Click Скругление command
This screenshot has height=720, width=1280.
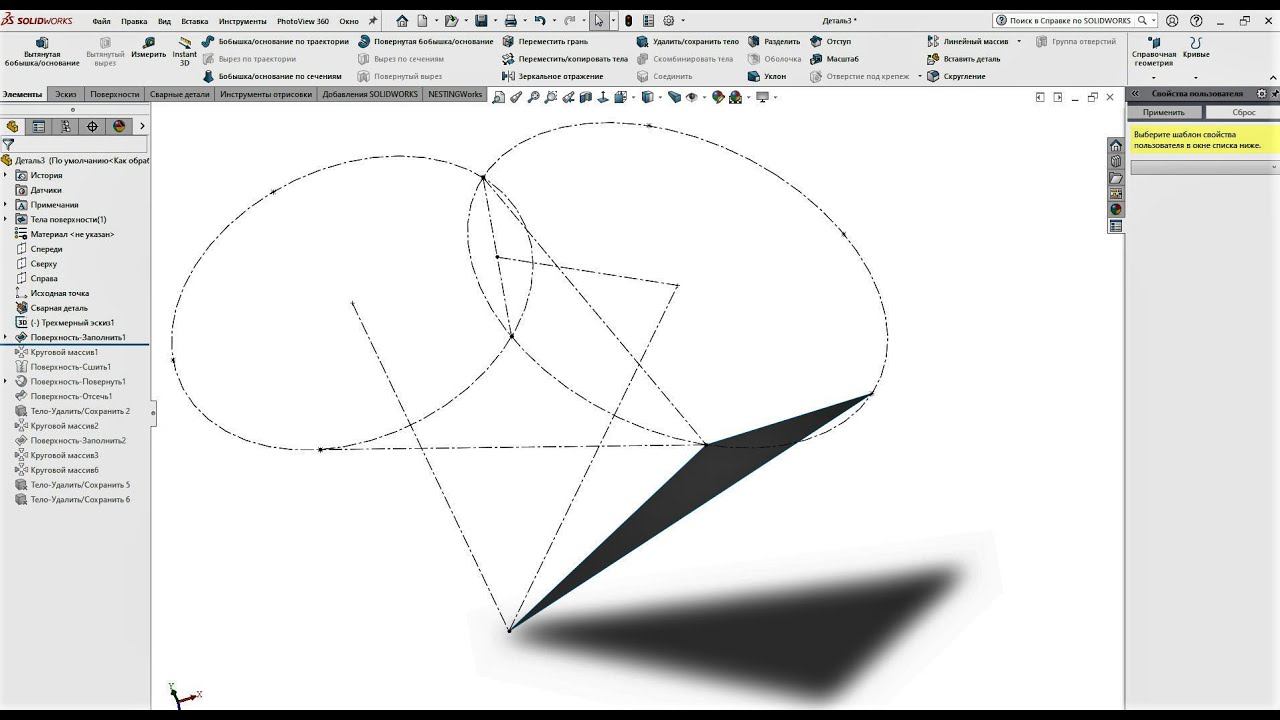click(x=956, y=76)
